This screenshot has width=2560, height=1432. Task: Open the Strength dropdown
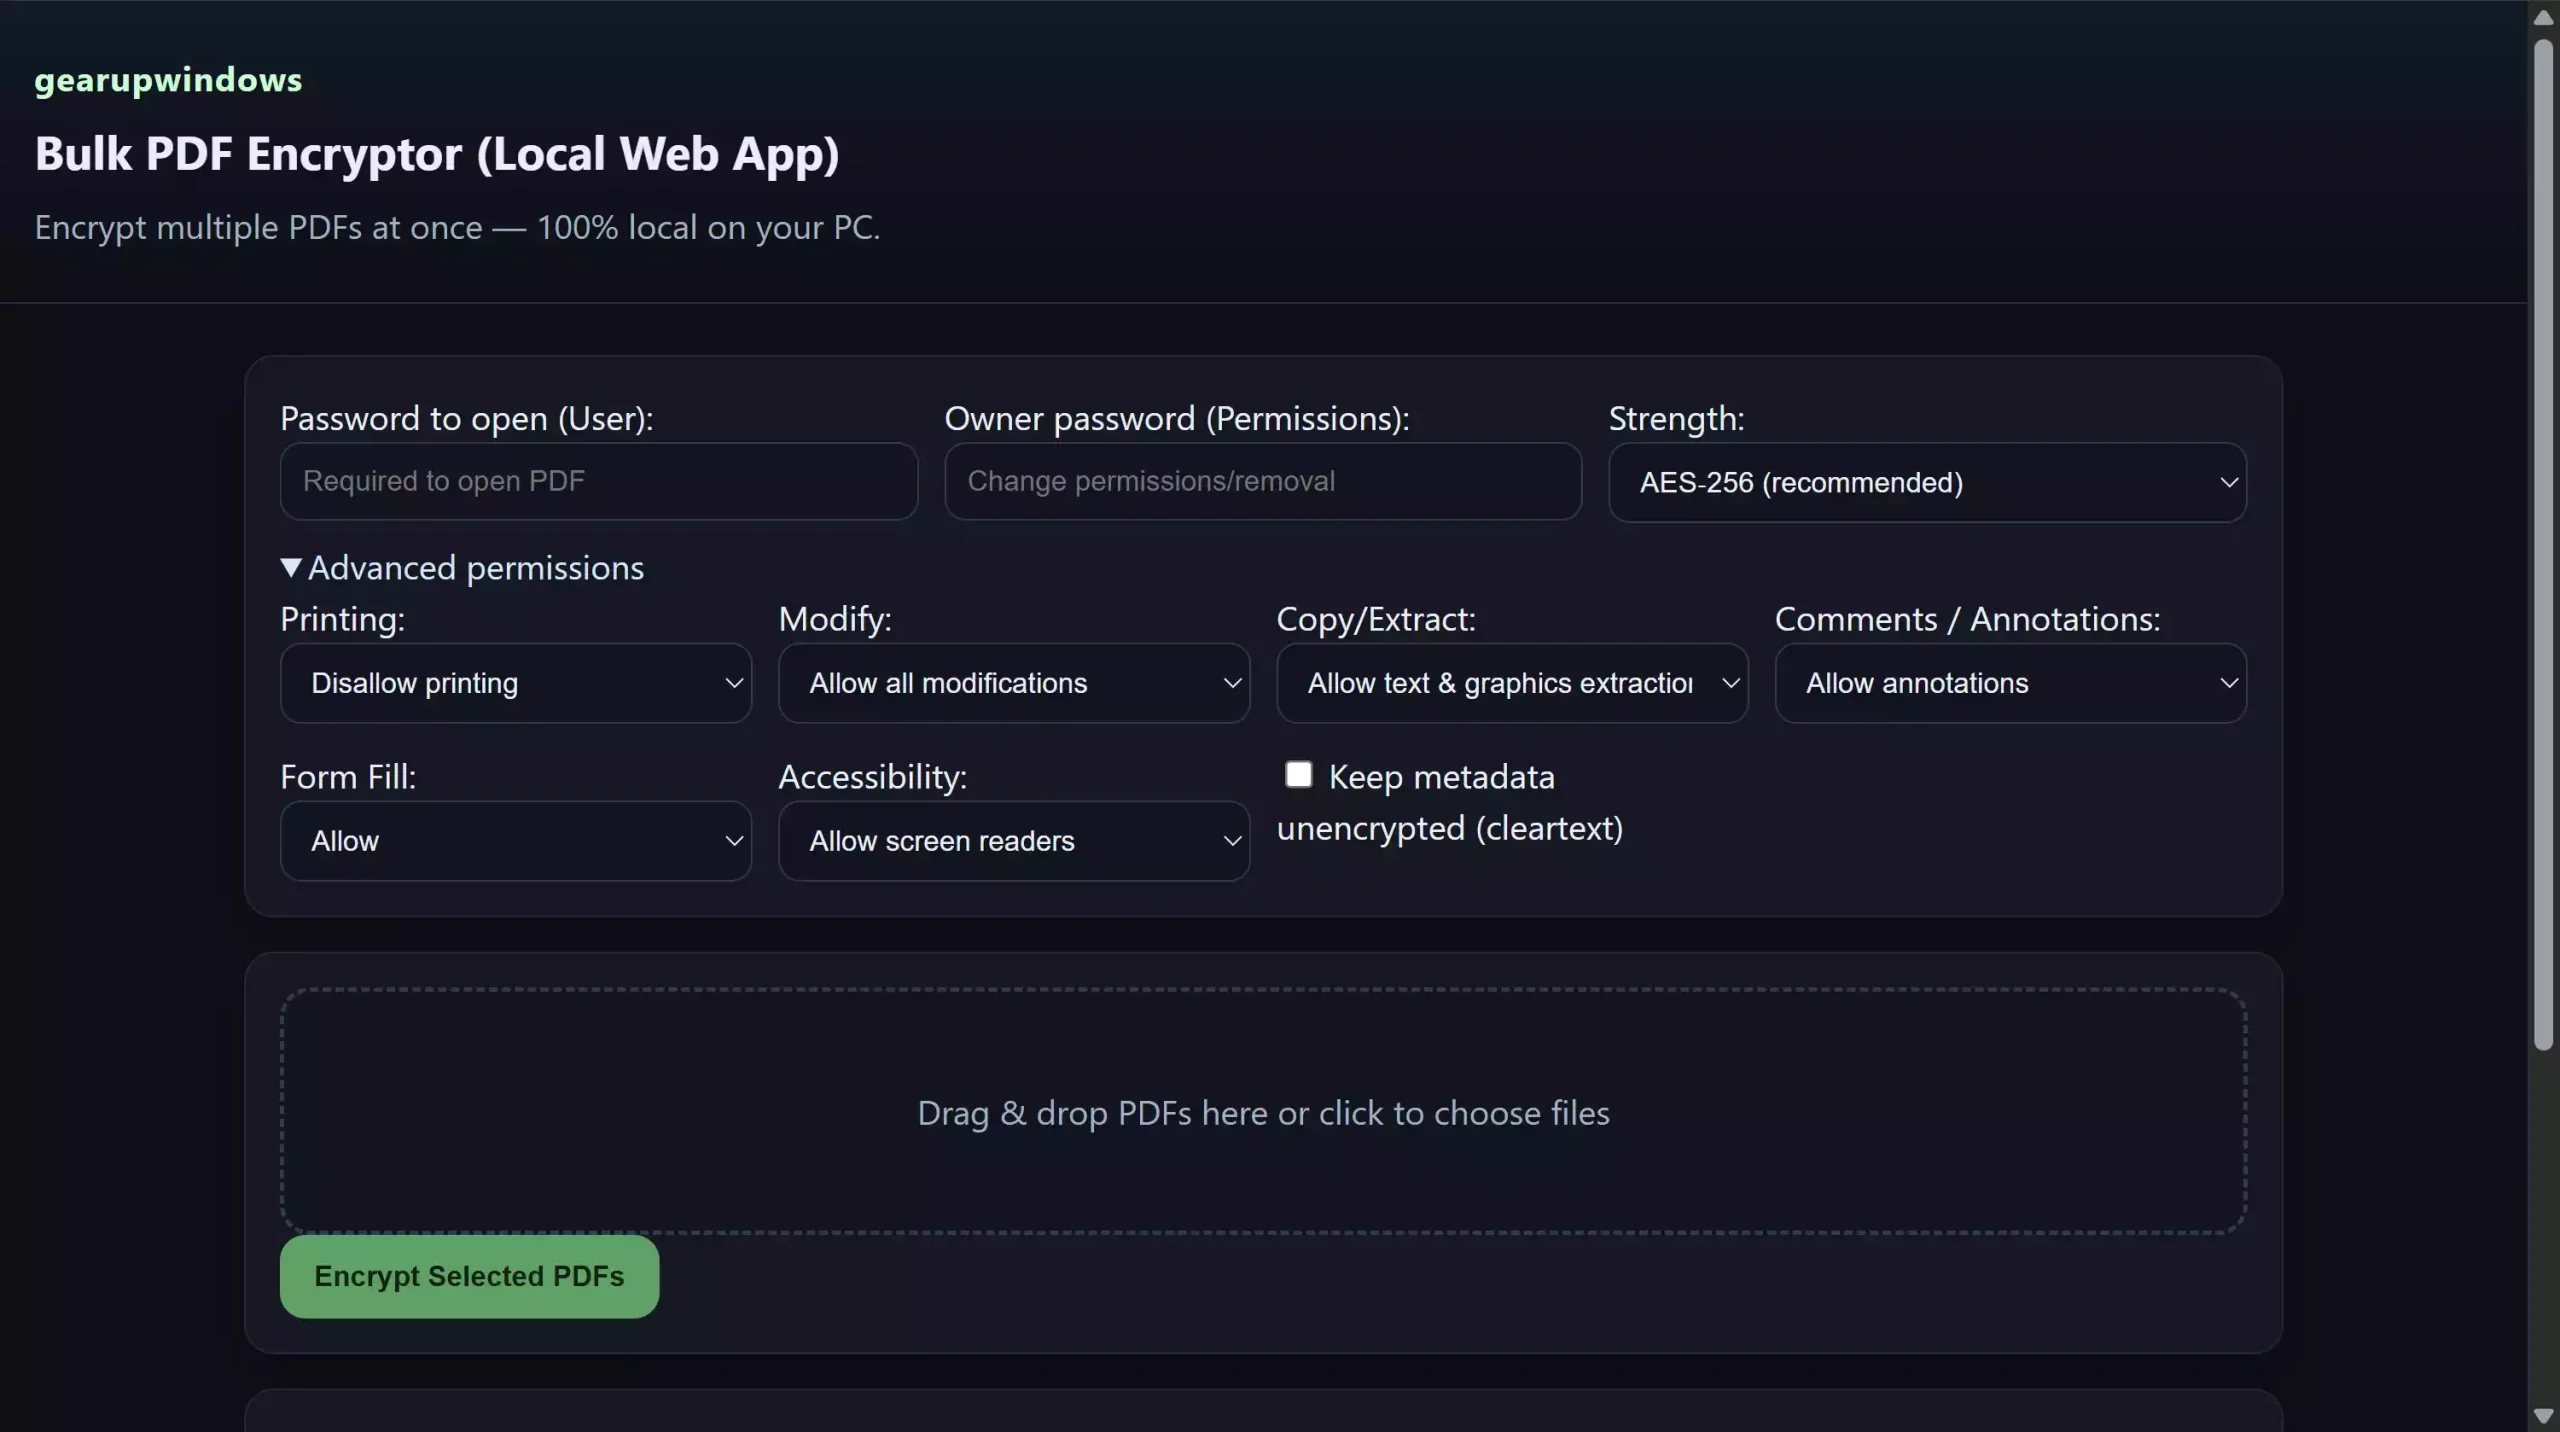[x=1926, y=482]
